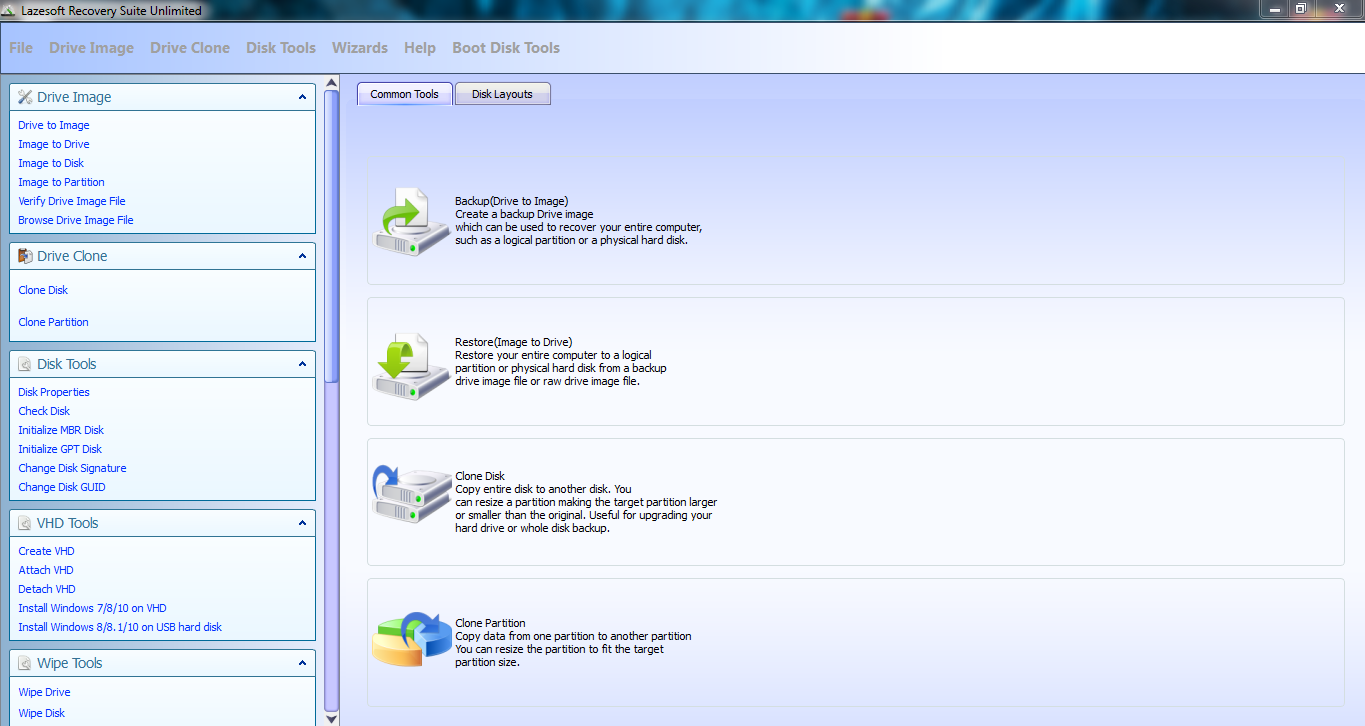Select Install Windows 8/8.1/10 on USB hard disk

[x=120, y=627]
